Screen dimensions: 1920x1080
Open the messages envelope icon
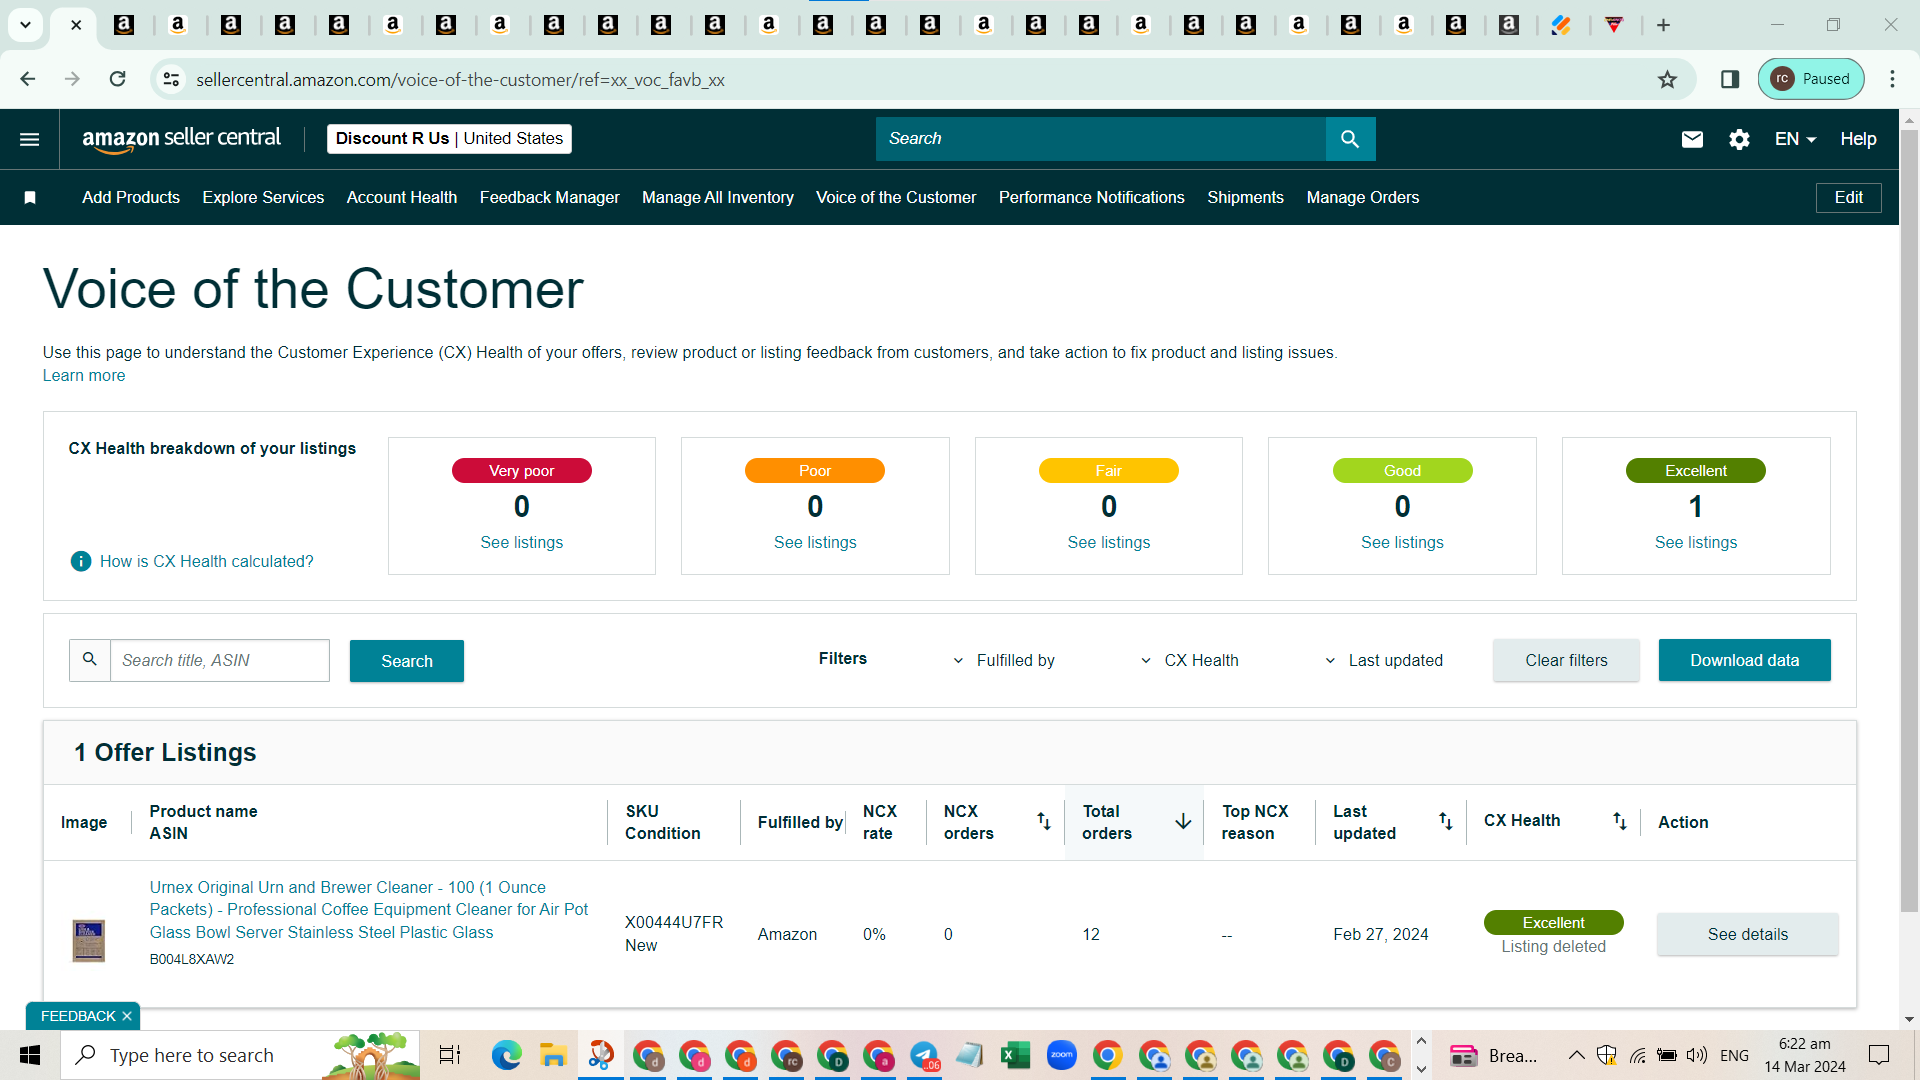1692,139
